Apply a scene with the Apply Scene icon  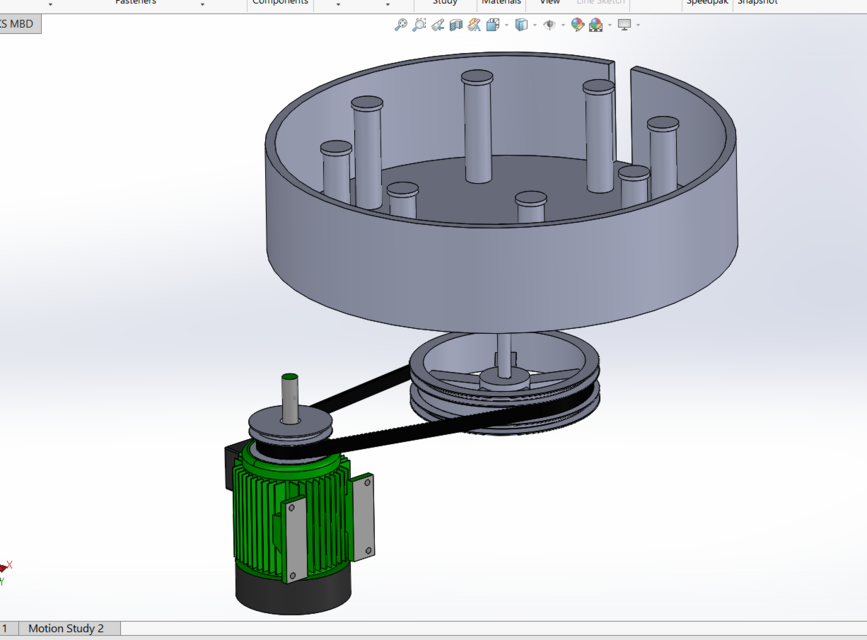click(596, 23)
